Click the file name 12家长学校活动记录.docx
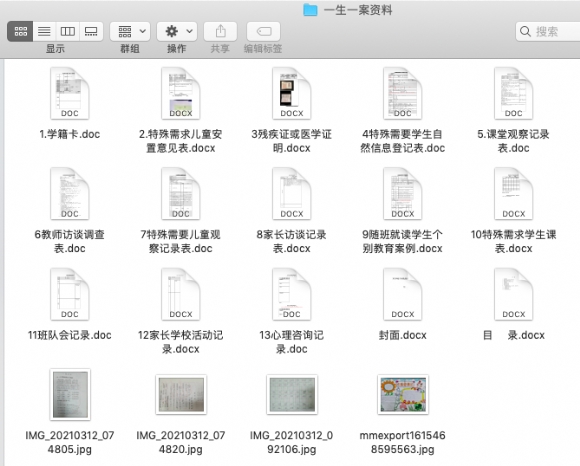This screenshot has height=466, width=580. [x=181, y=342]
